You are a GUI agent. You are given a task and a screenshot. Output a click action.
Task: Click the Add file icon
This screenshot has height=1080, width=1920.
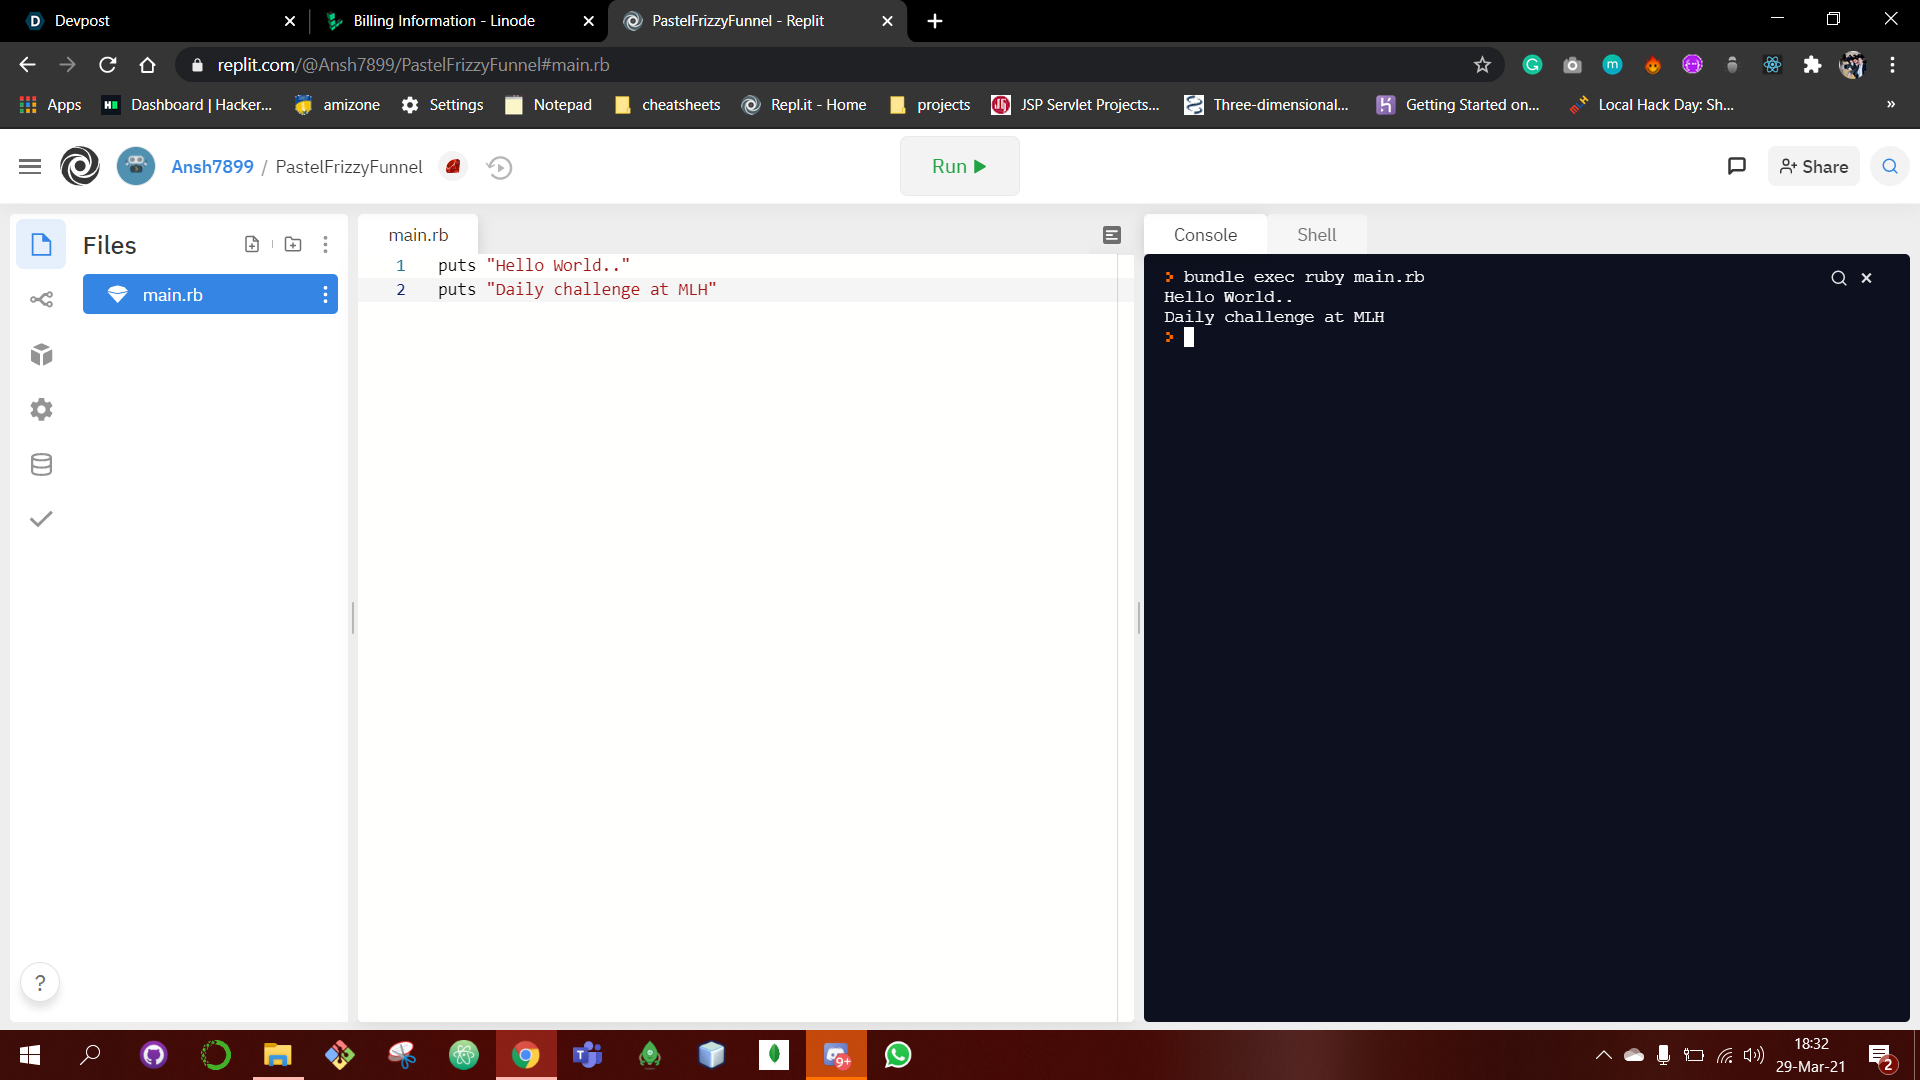tap(252, 244)
